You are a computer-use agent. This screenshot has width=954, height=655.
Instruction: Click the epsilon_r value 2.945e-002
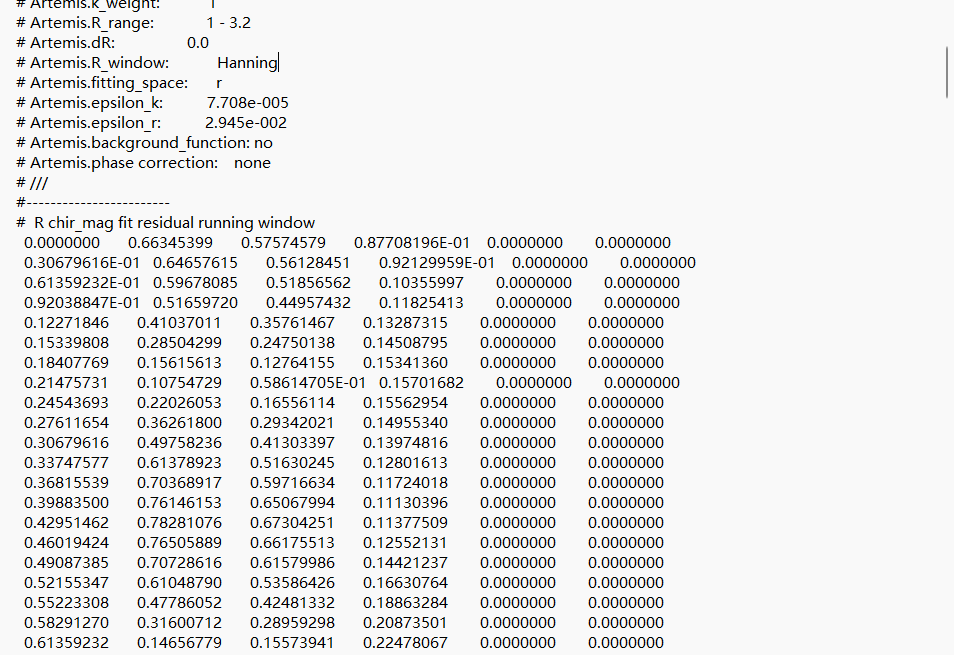coord(245,122)
